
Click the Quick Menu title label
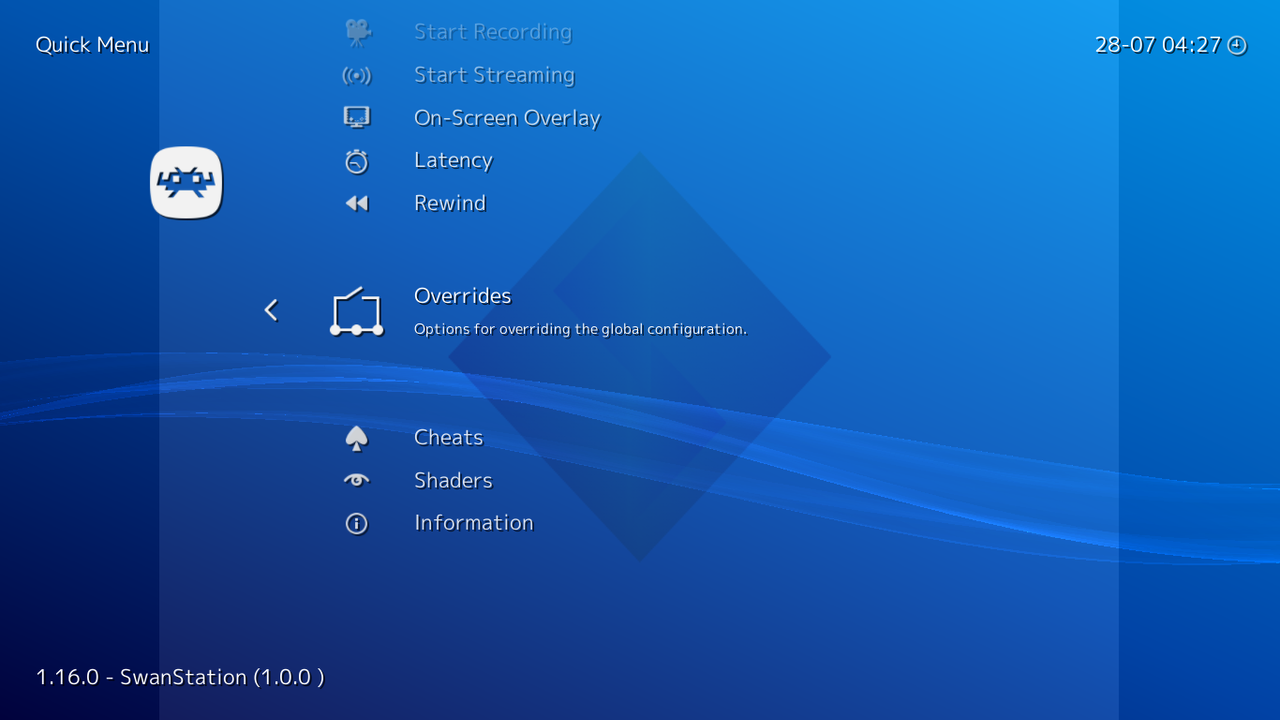[x=92, y=44]
